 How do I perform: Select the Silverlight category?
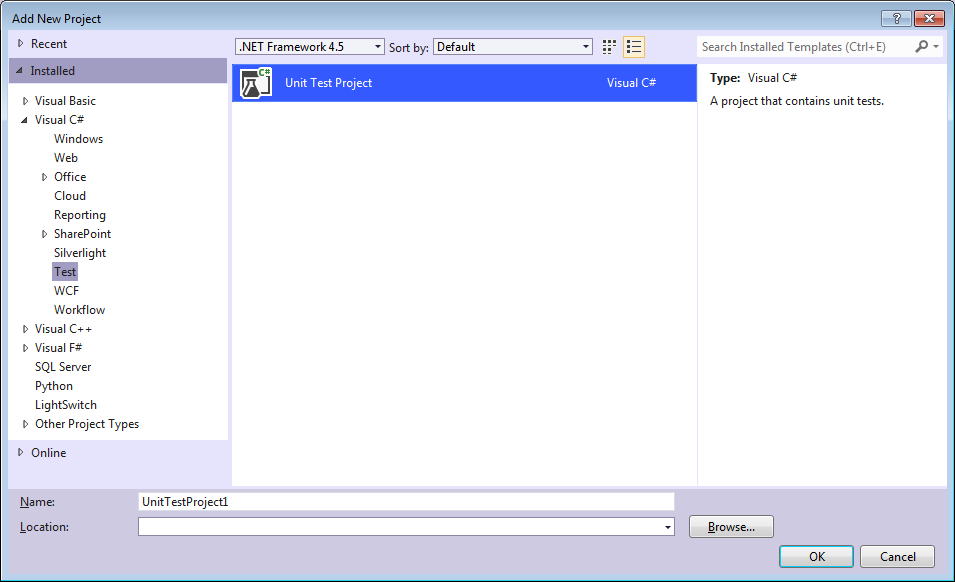point(80,253)
